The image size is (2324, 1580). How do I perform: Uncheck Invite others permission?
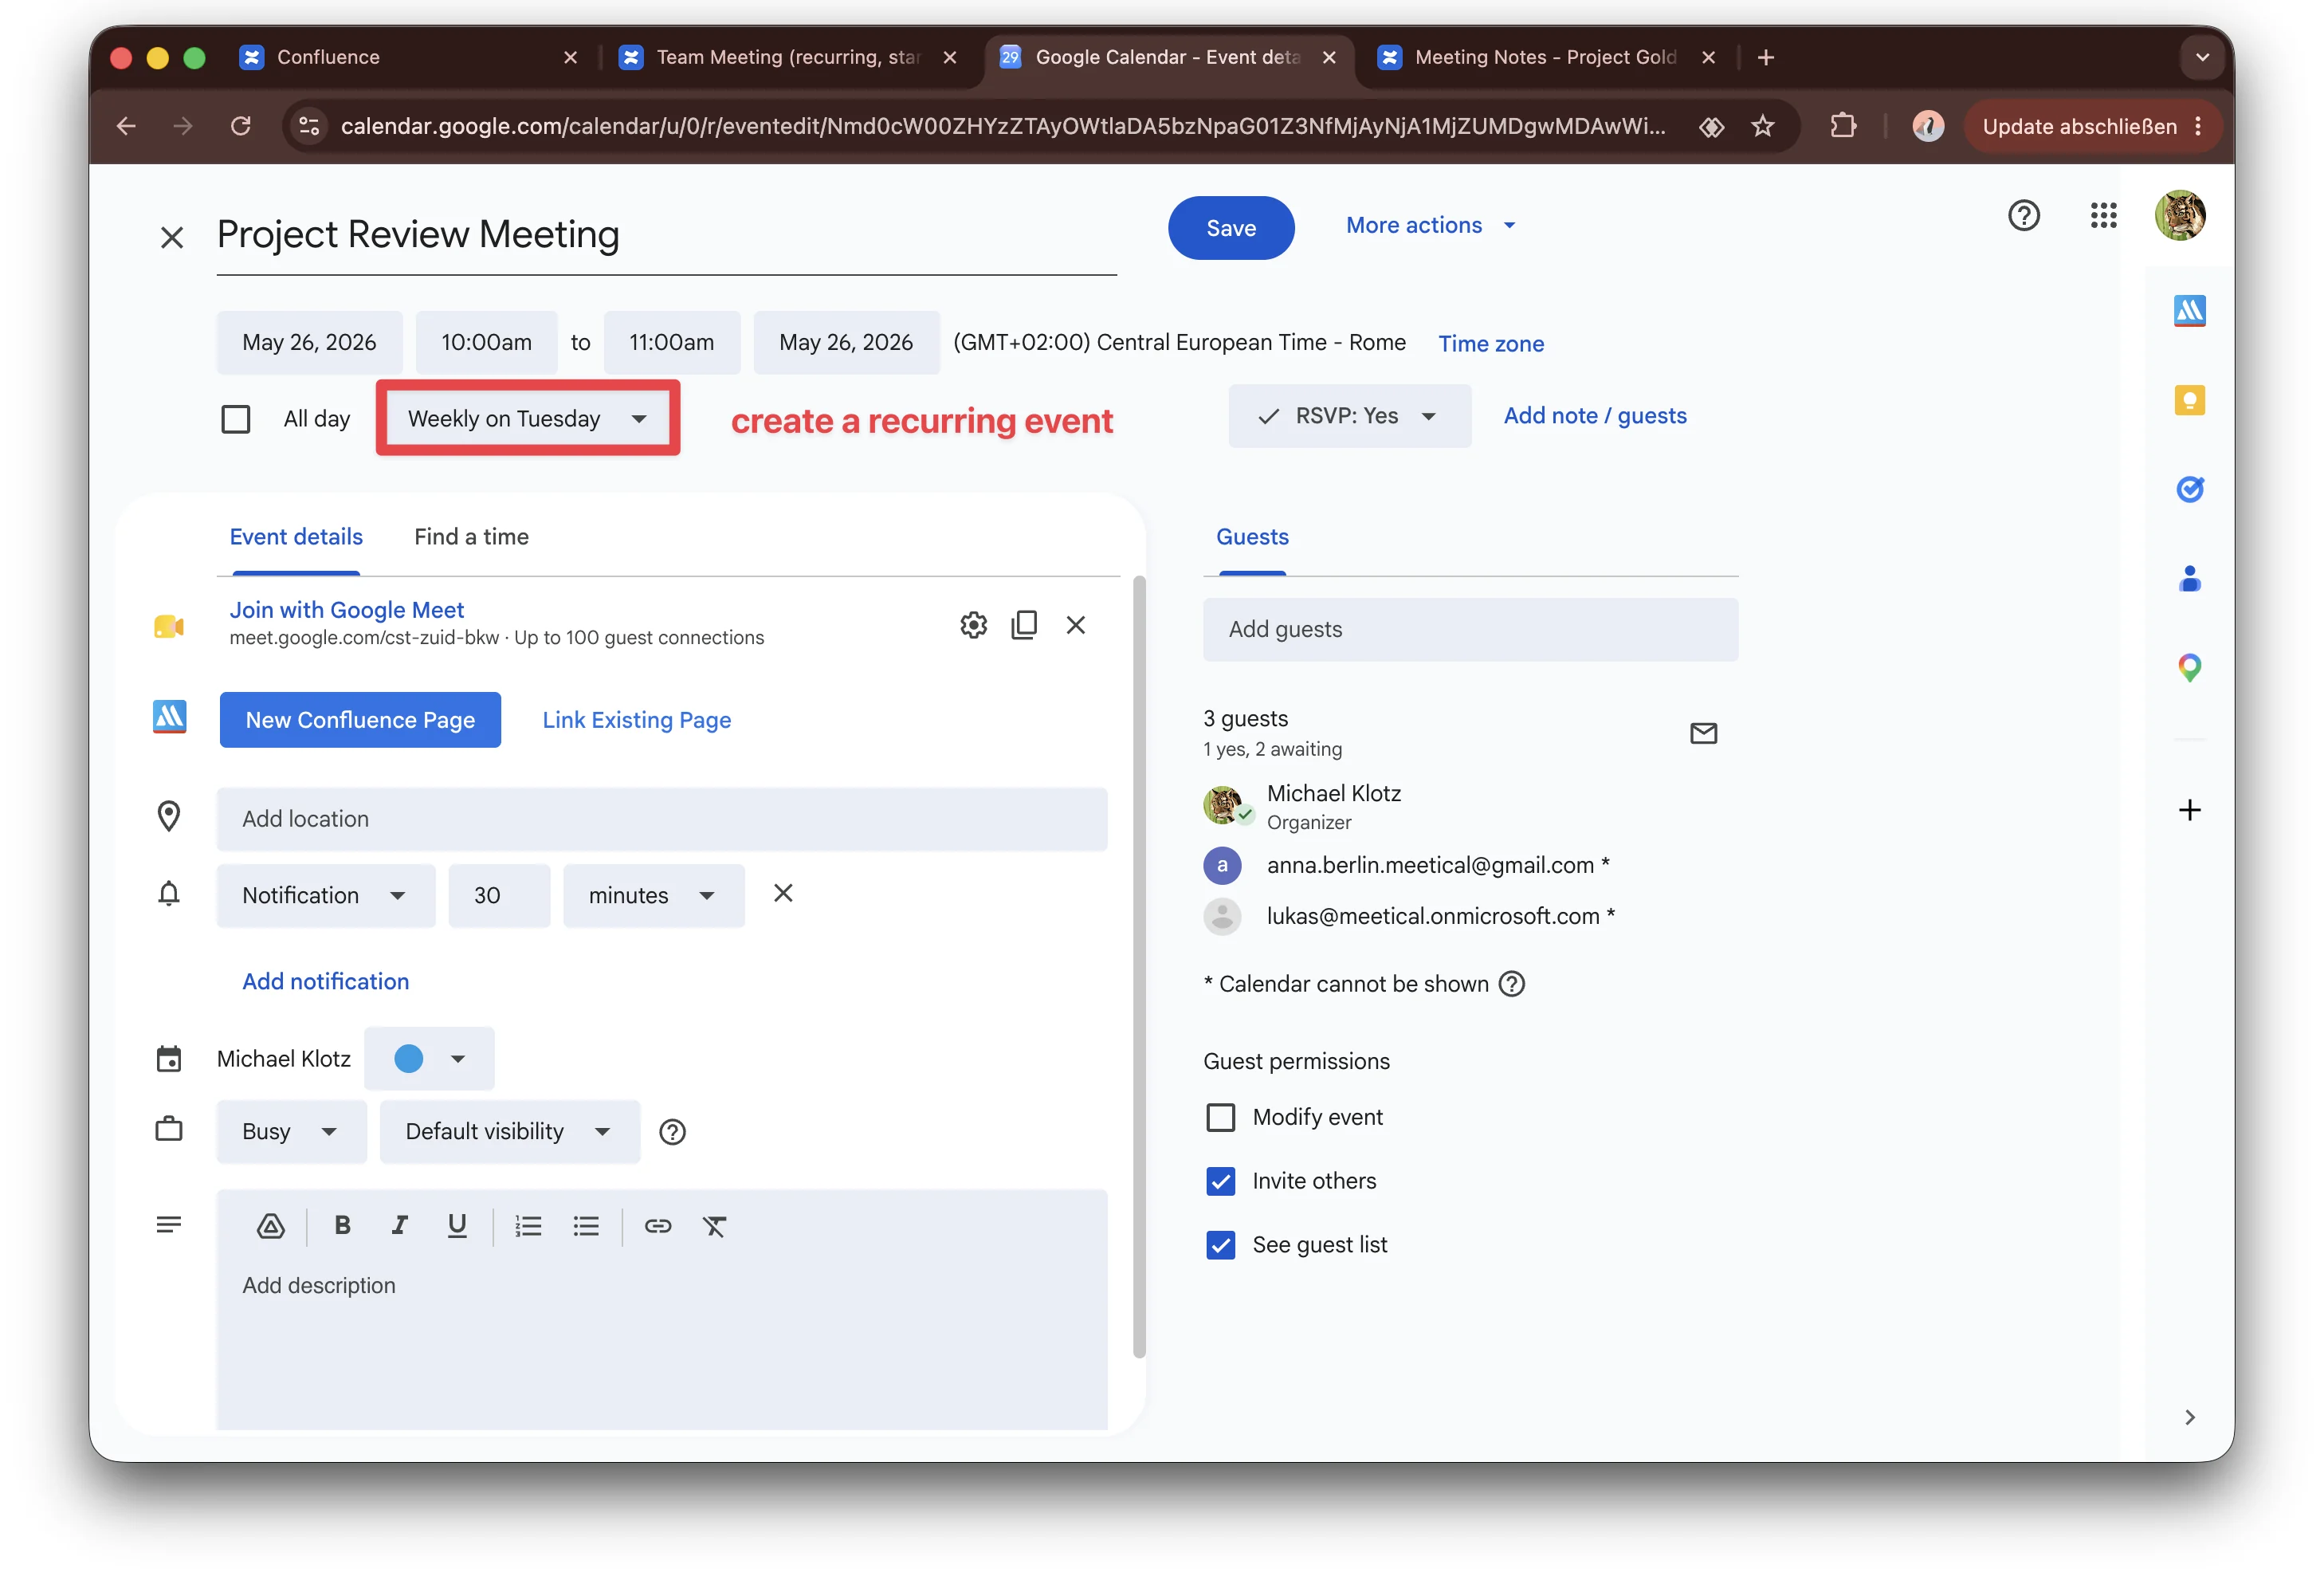(1220, 1181)
